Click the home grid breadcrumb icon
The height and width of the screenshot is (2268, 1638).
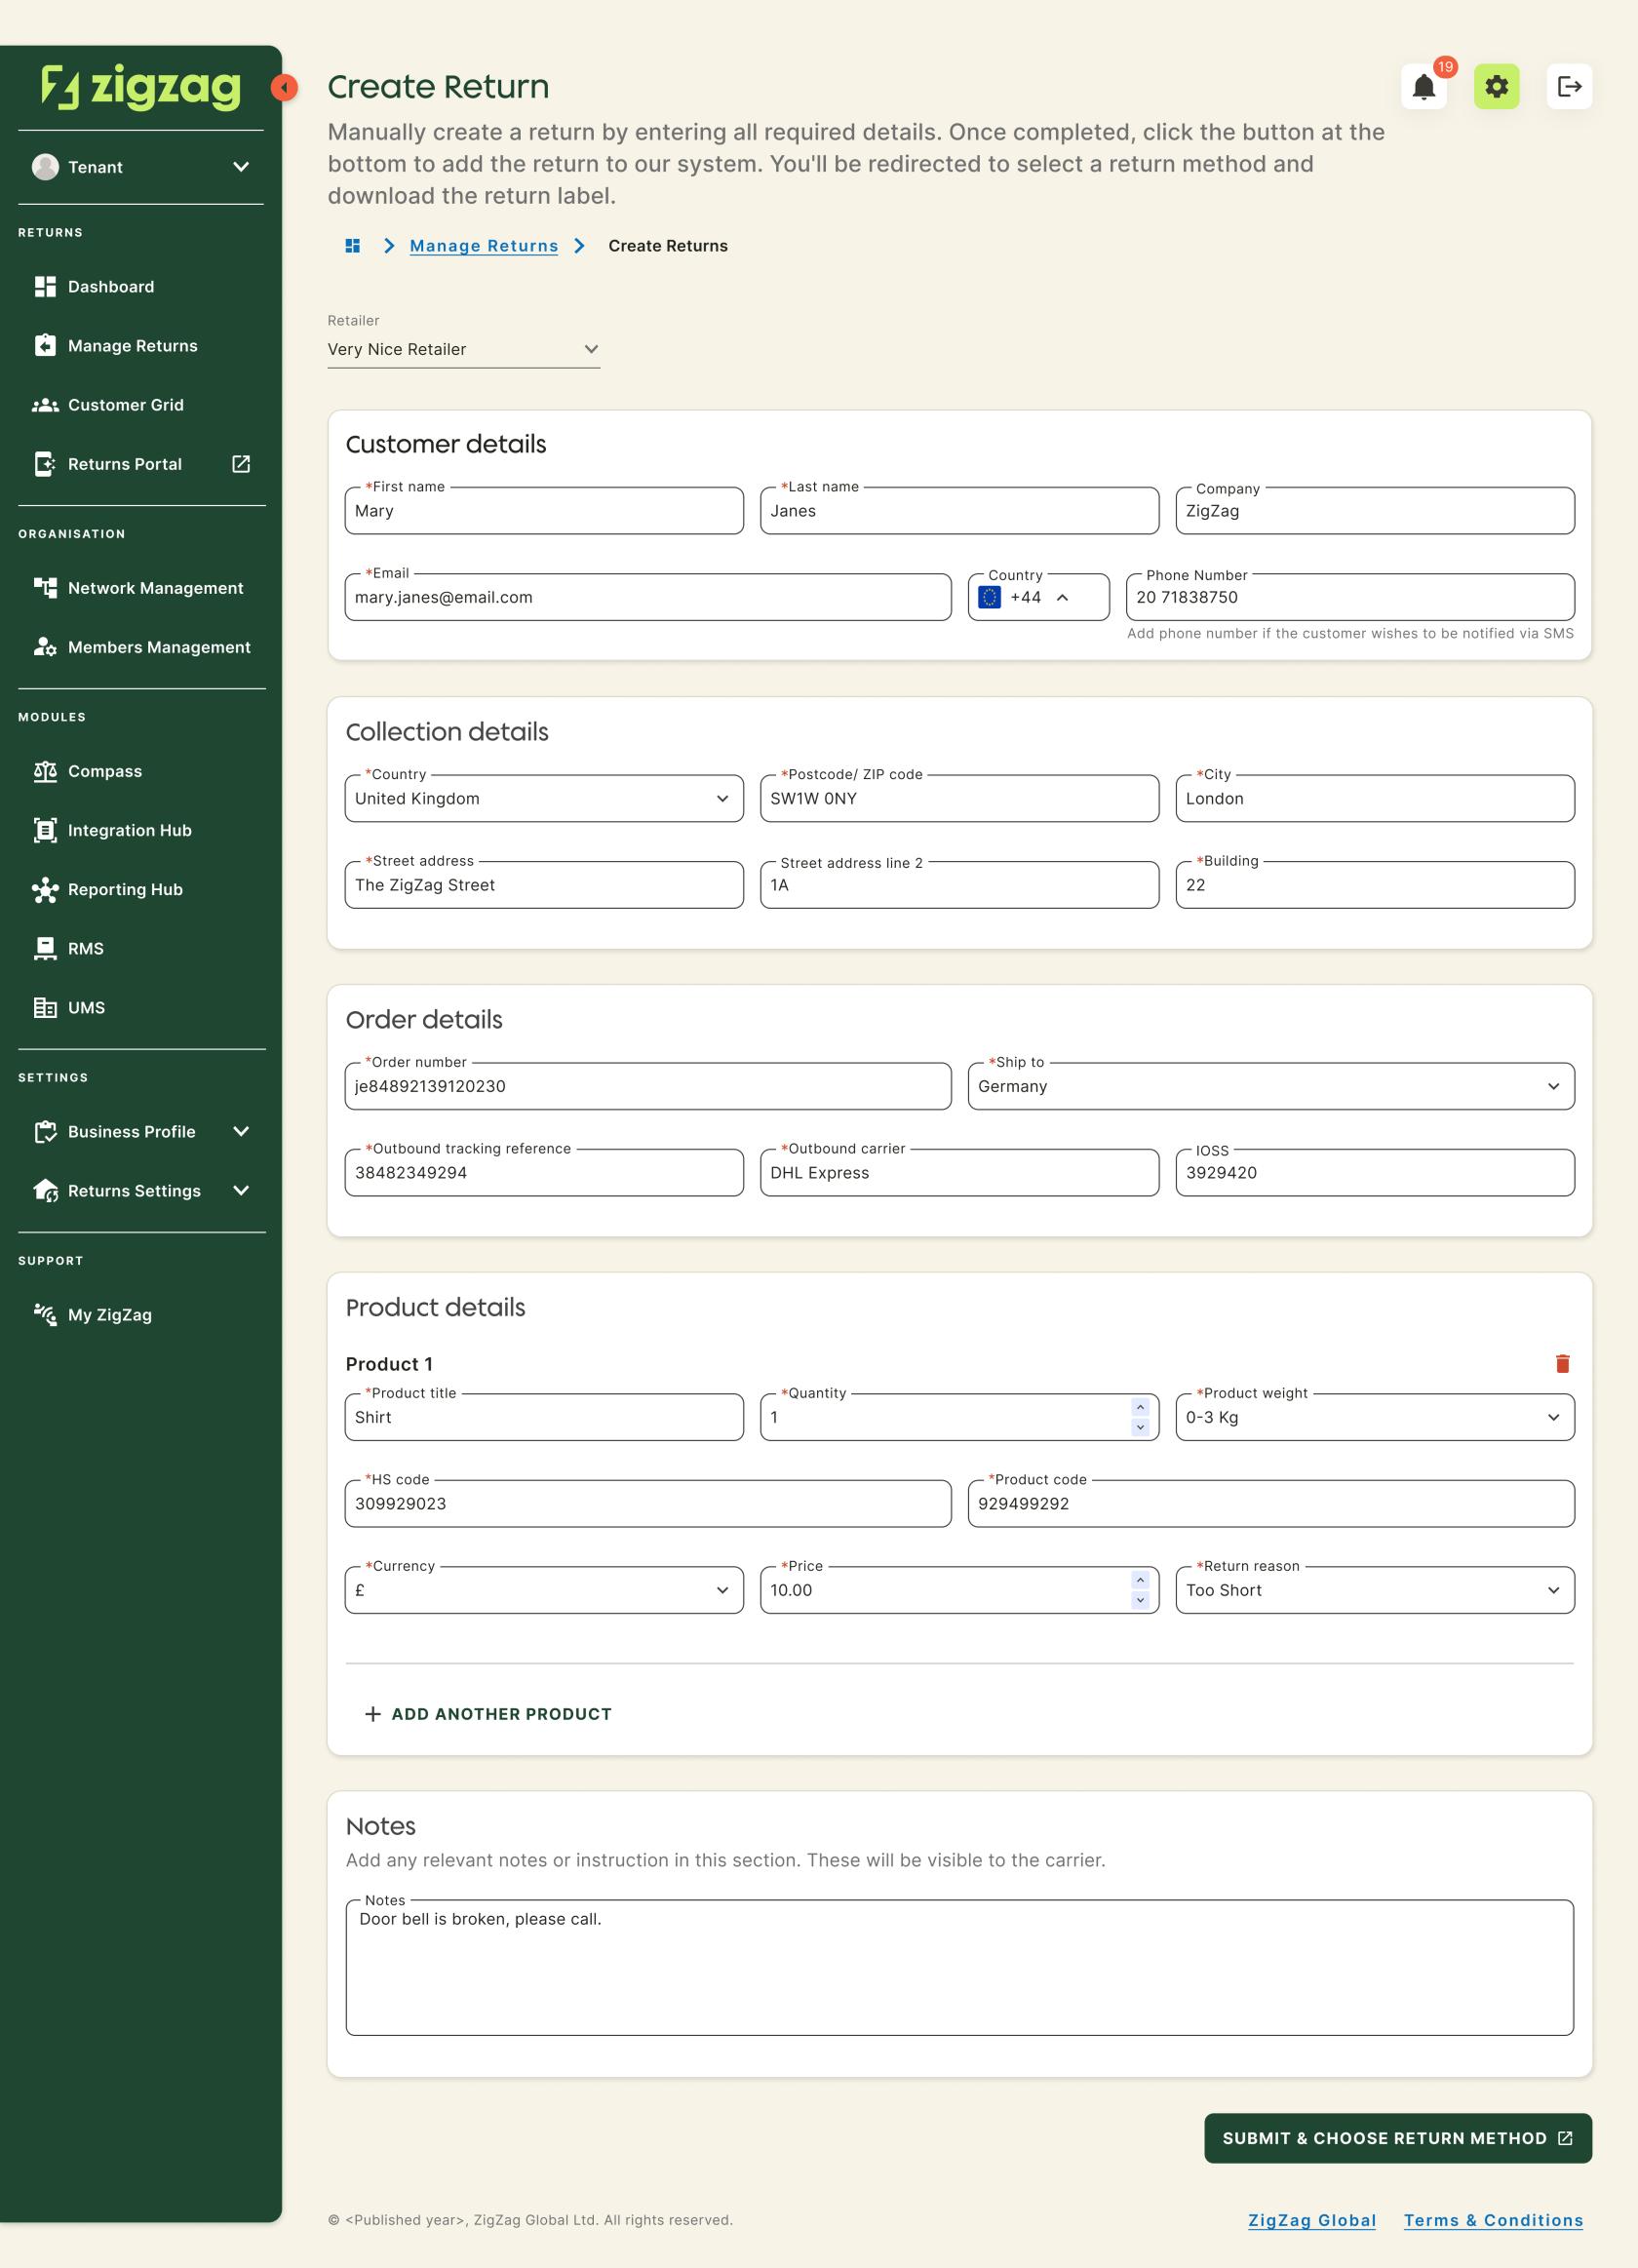tap(352, 246)
